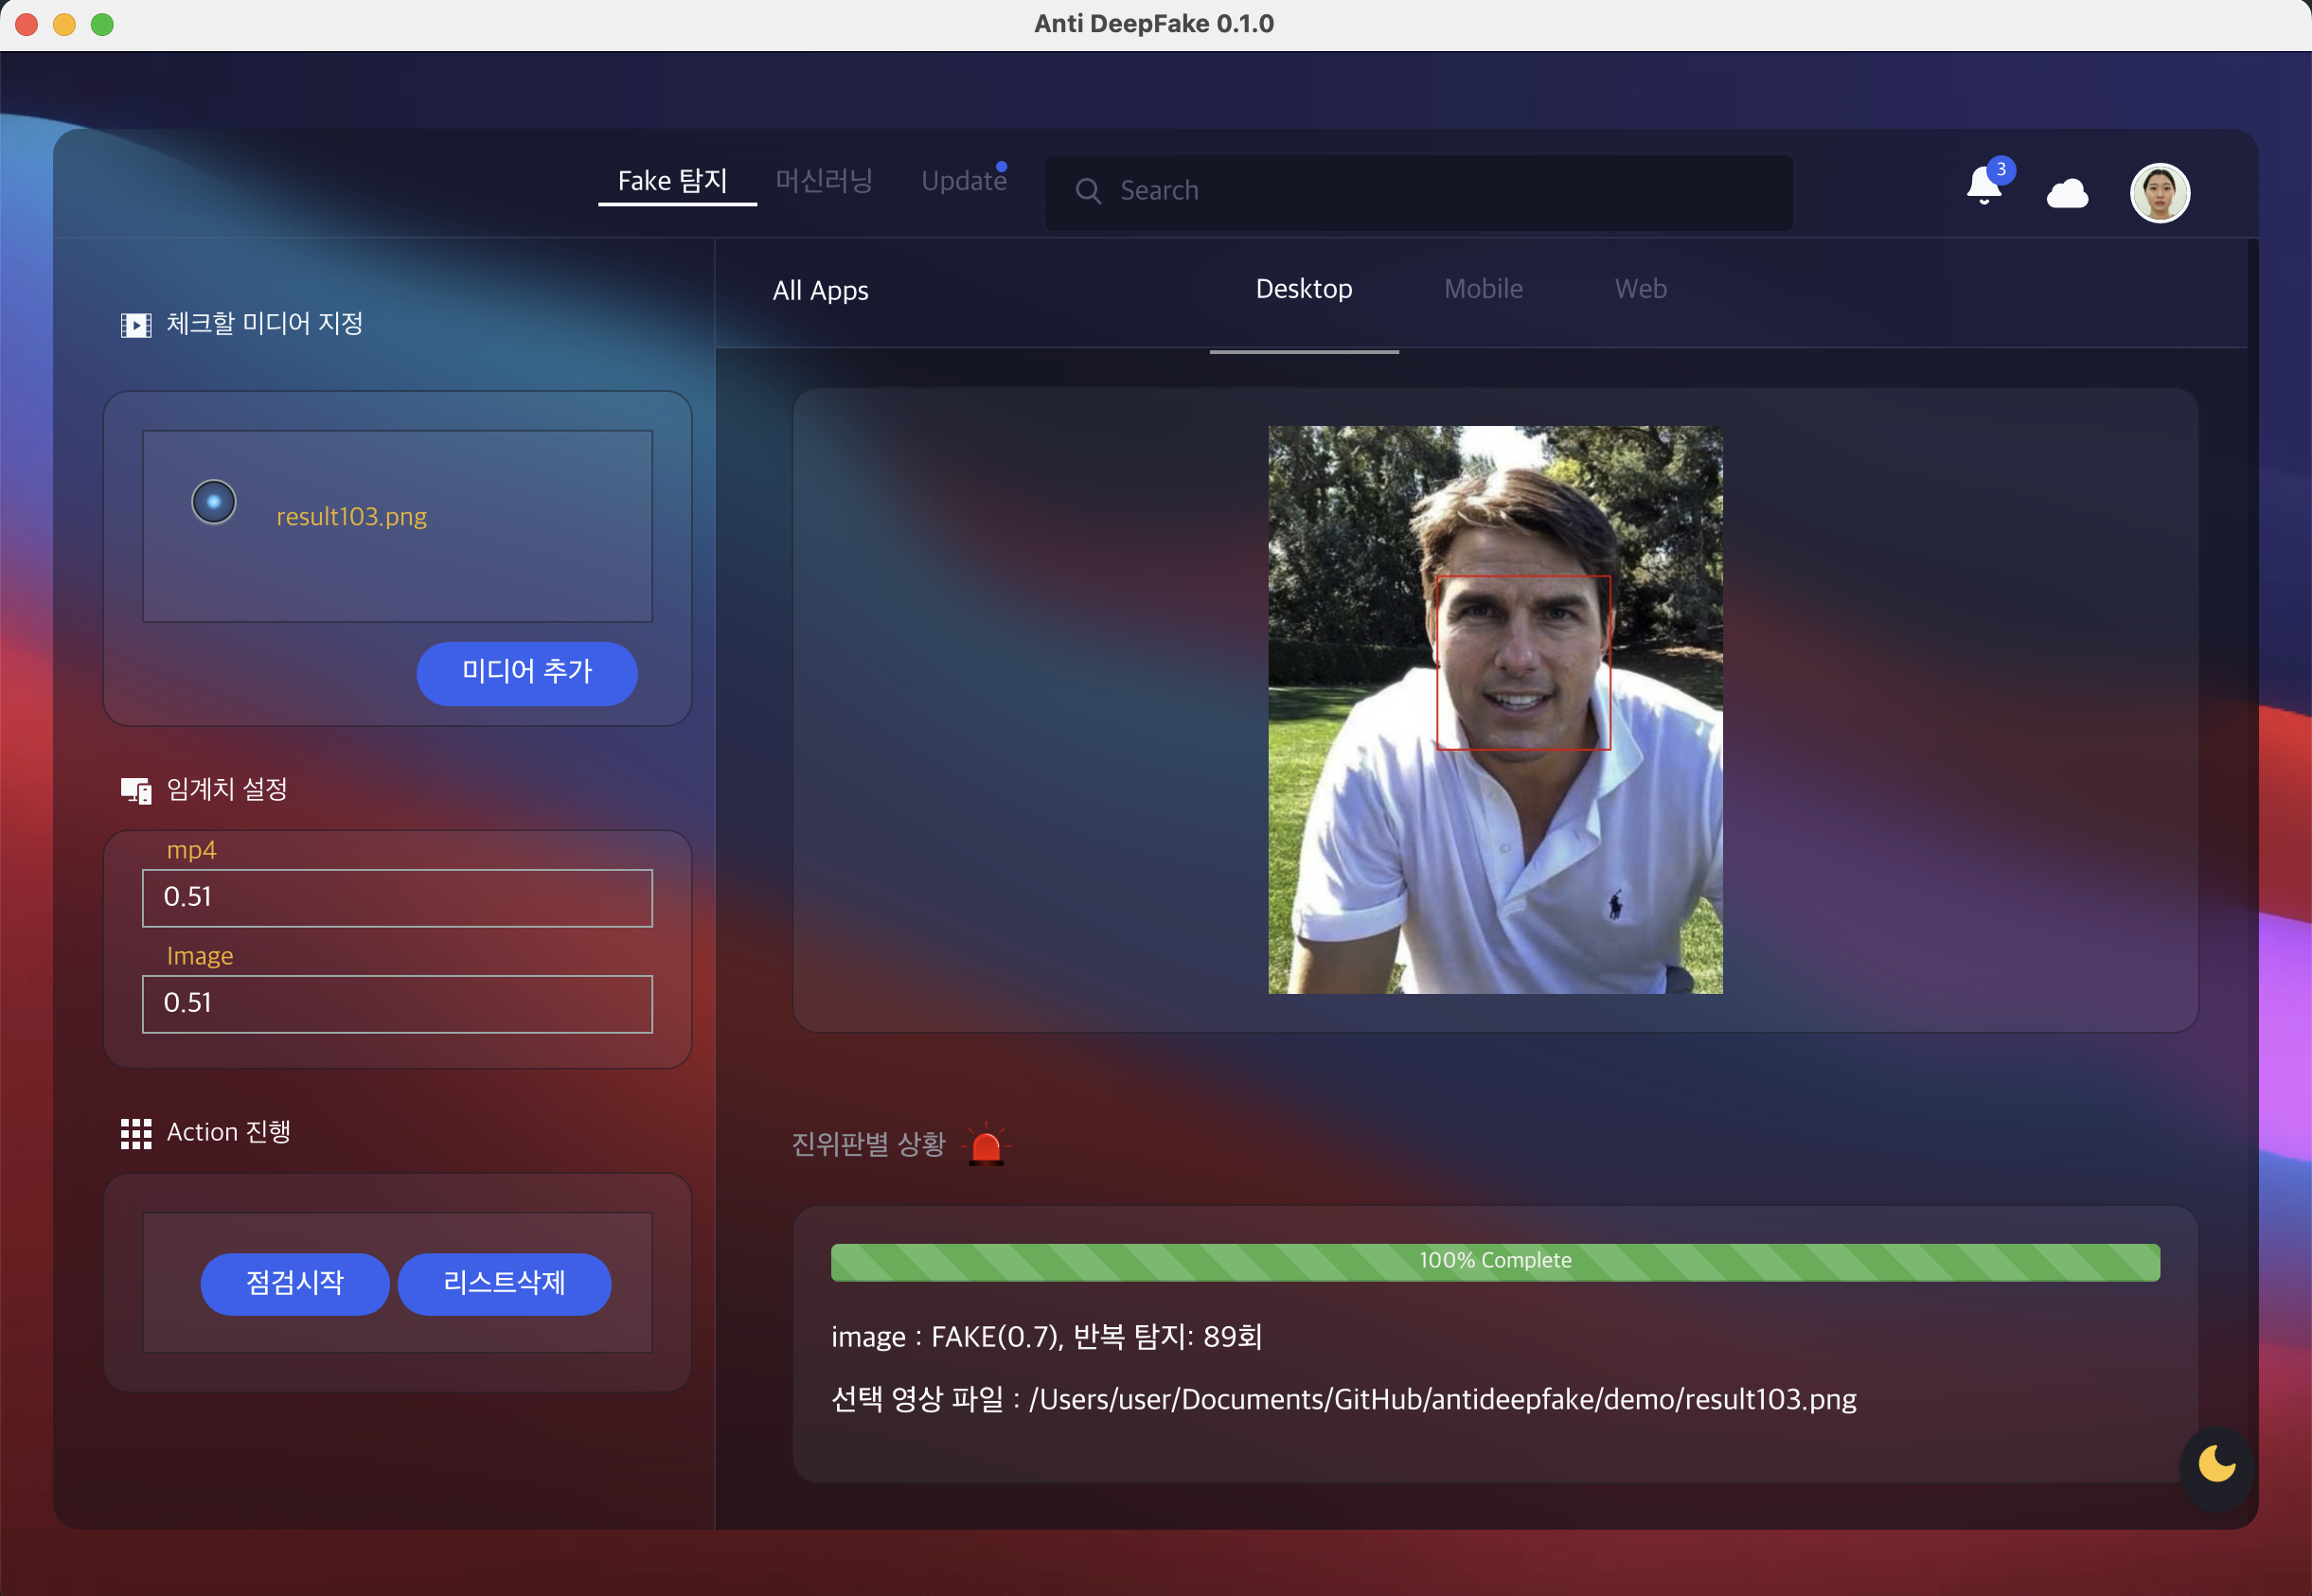
Task: Toggle dark mode moon icon
Action: [x=2216, y=1465]
